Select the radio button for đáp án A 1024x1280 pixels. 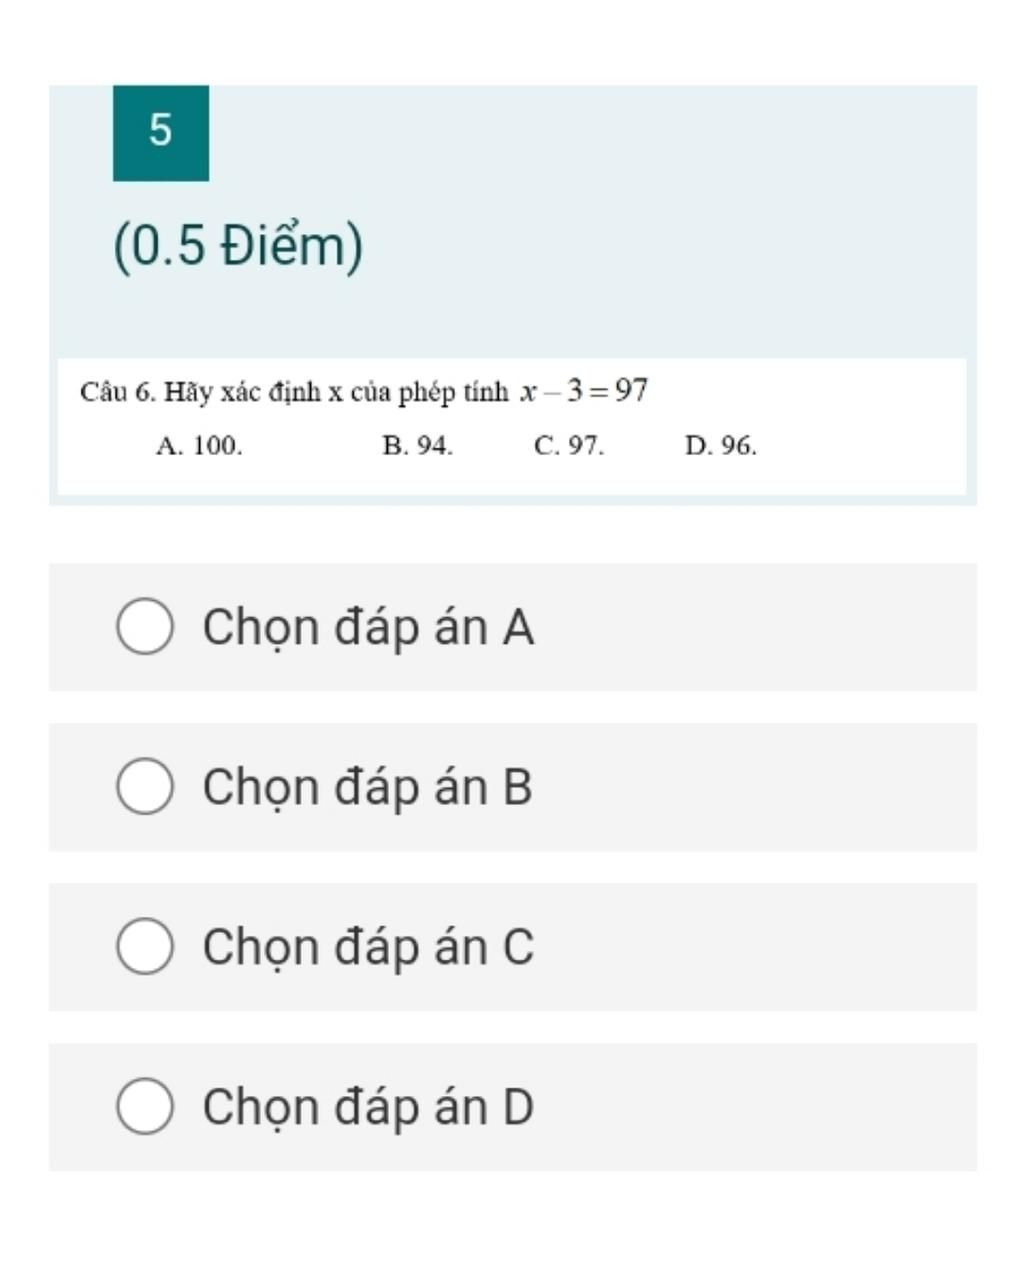click(145, 627)
